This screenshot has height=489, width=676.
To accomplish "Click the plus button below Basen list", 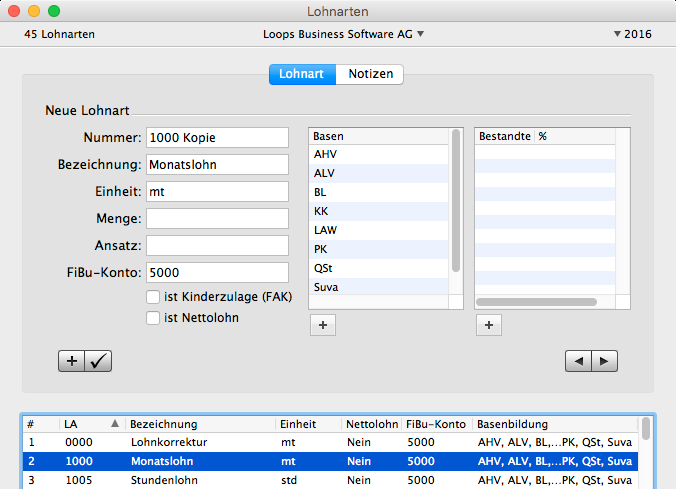I will 322,325.
